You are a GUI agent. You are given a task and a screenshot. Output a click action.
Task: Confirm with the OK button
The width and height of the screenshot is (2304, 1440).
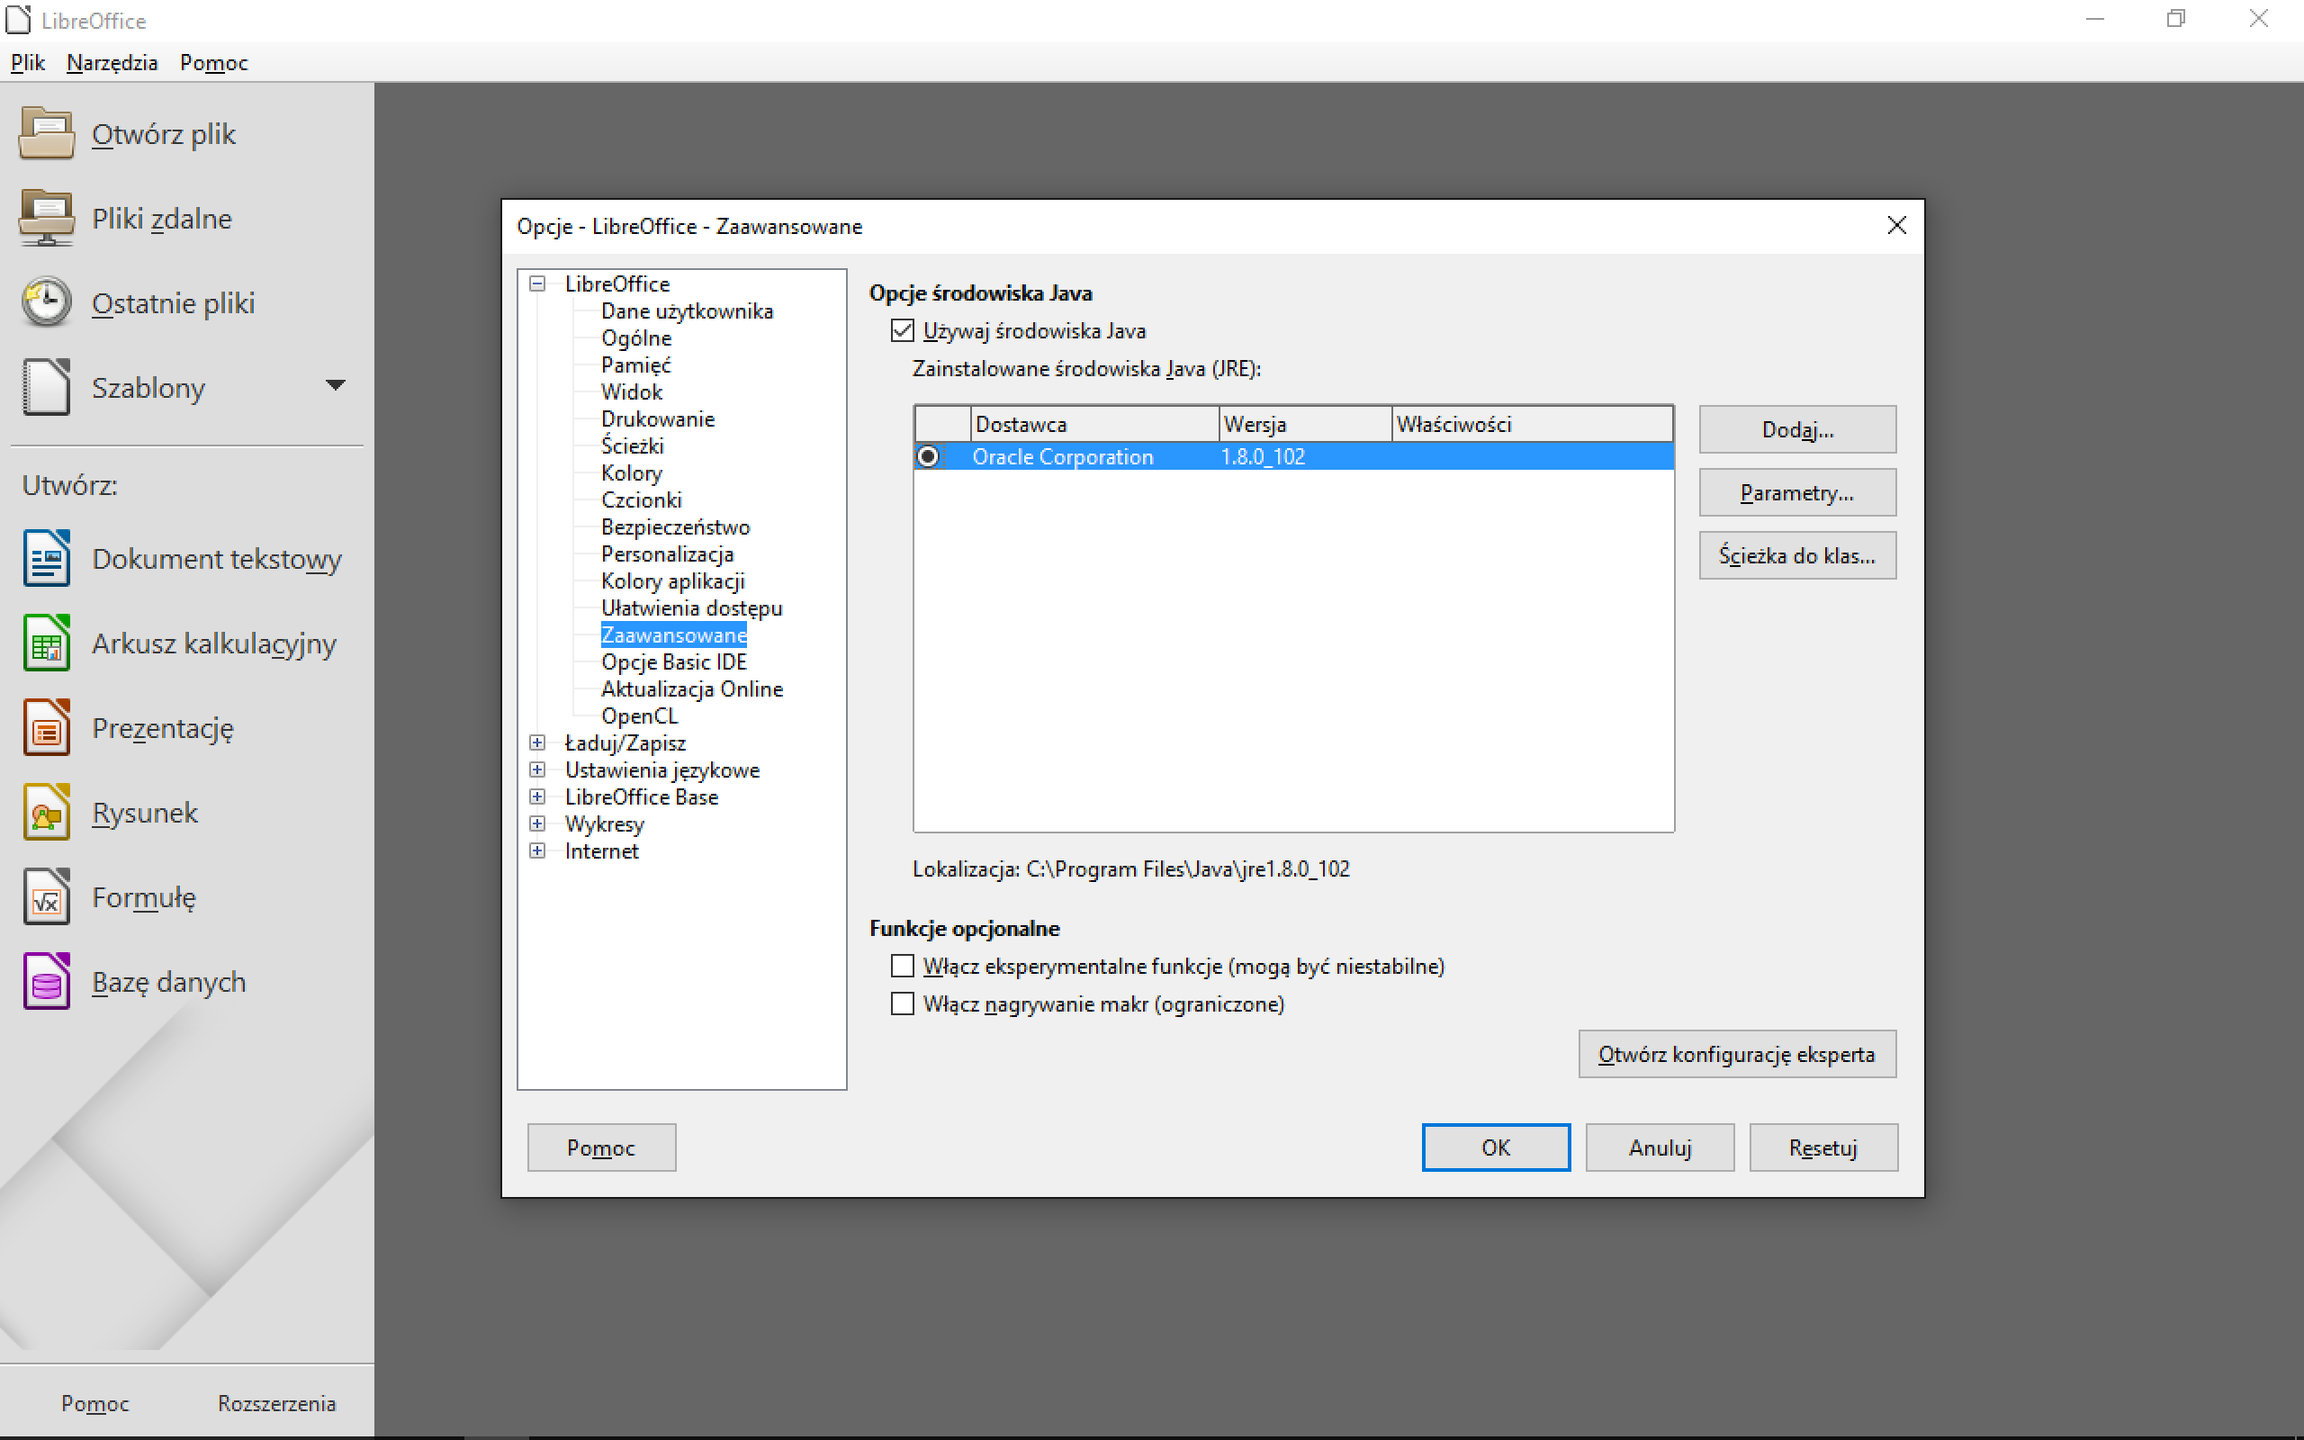click(1496, 1148)
